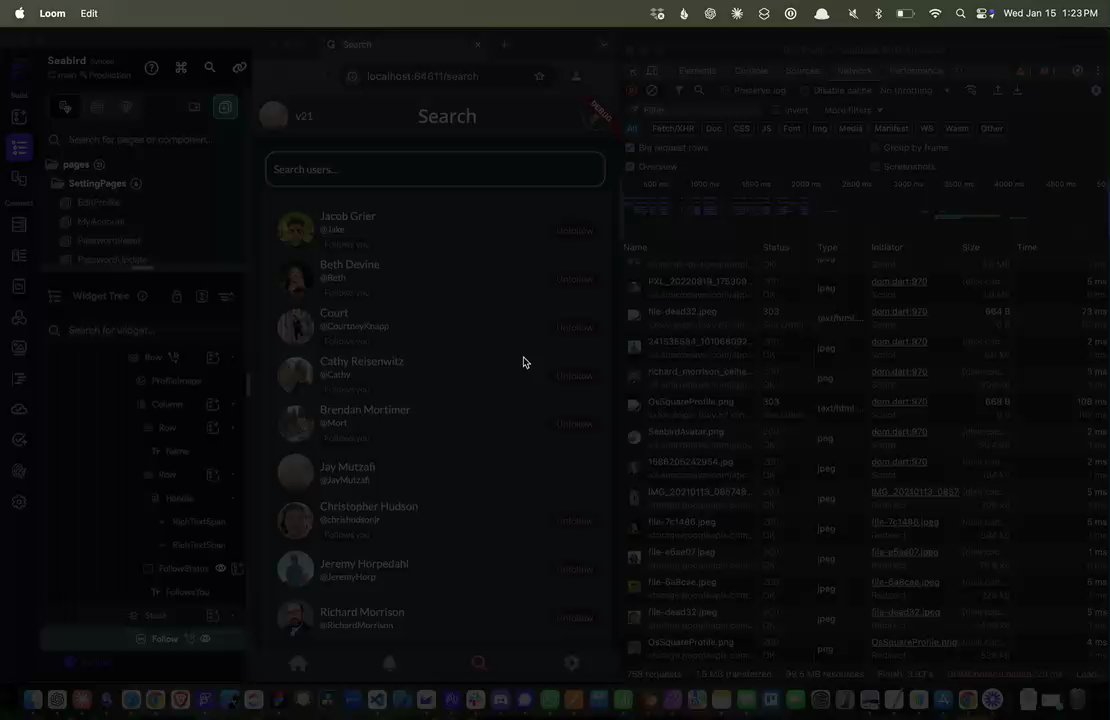This screenshot has width=1110, height=720.
Task: Enable Screenshots checkbox
Action: click(x=875, y=167)
